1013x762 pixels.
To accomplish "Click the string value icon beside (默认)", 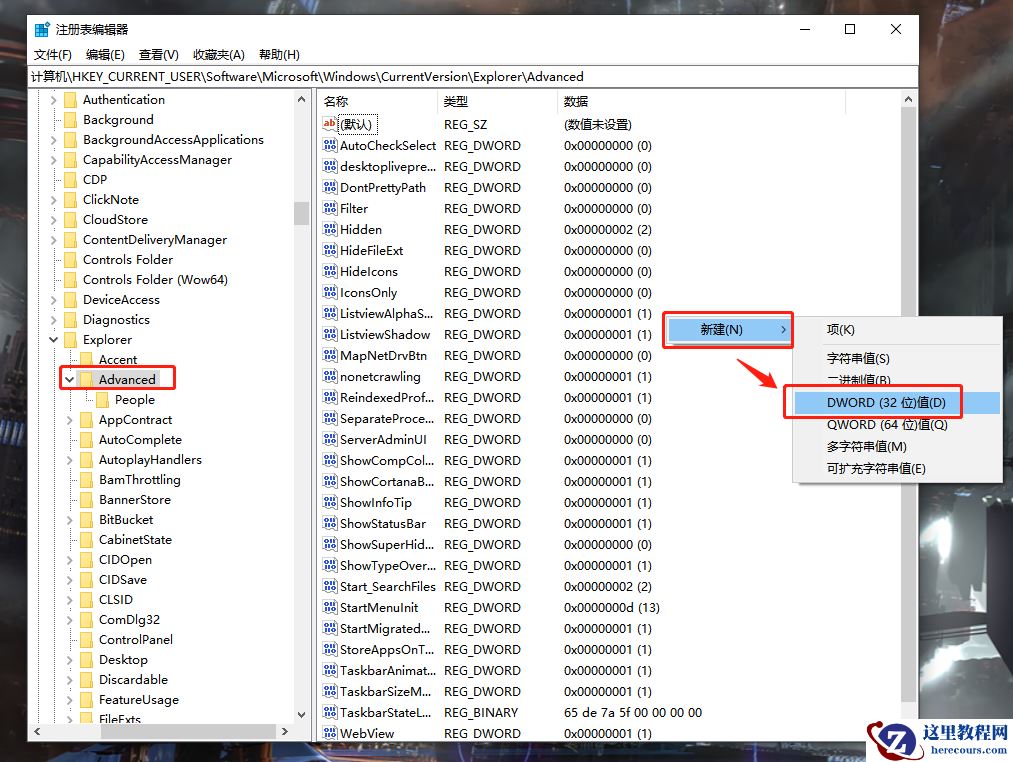I will click(x=330, y=124).
